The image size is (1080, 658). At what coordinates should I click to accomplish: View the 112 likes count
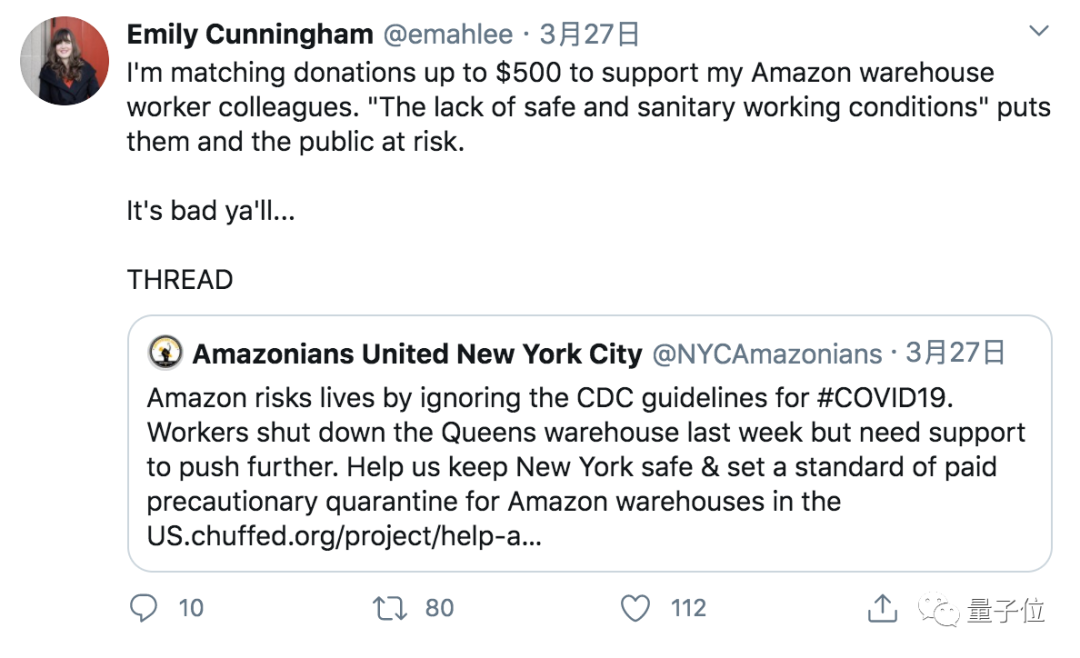click(x=688, y=608)
